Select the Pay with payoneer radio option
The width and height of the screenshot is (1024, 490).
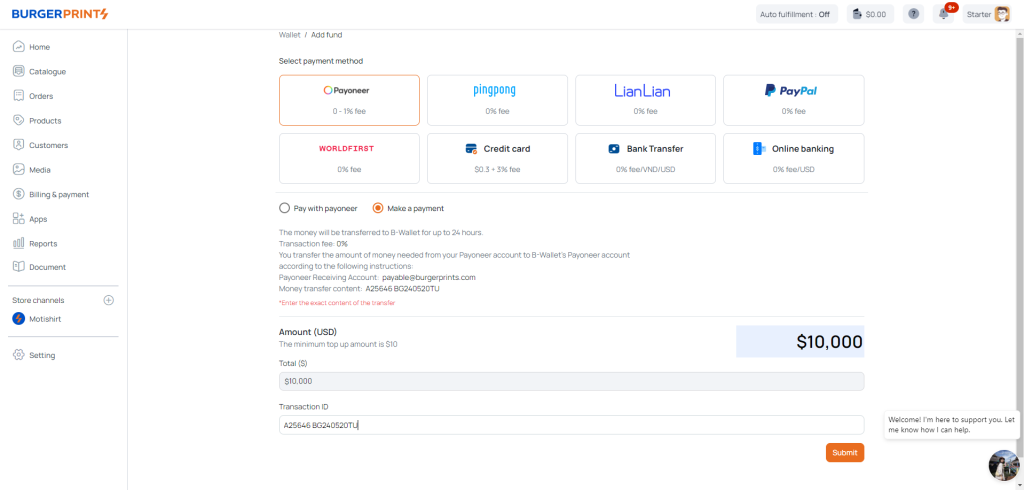pos(284,208)
